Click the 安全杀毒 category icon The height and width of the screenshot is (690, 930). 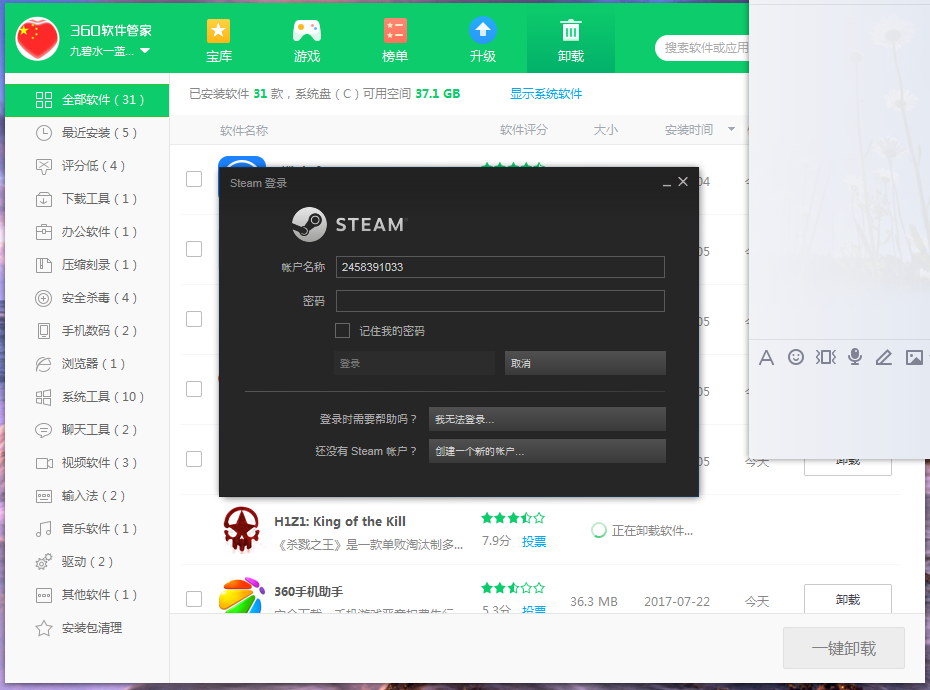43,298
